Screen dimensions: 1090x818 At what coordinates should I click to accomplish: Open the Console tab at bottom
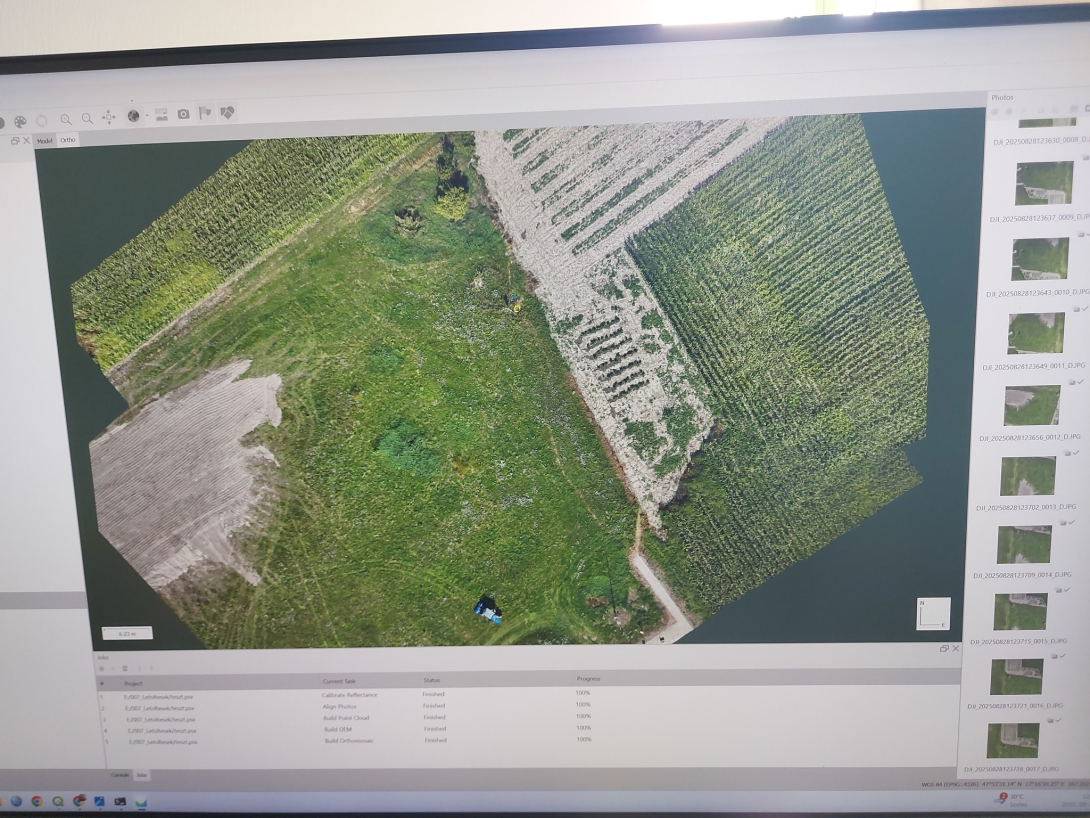[119, 775]
